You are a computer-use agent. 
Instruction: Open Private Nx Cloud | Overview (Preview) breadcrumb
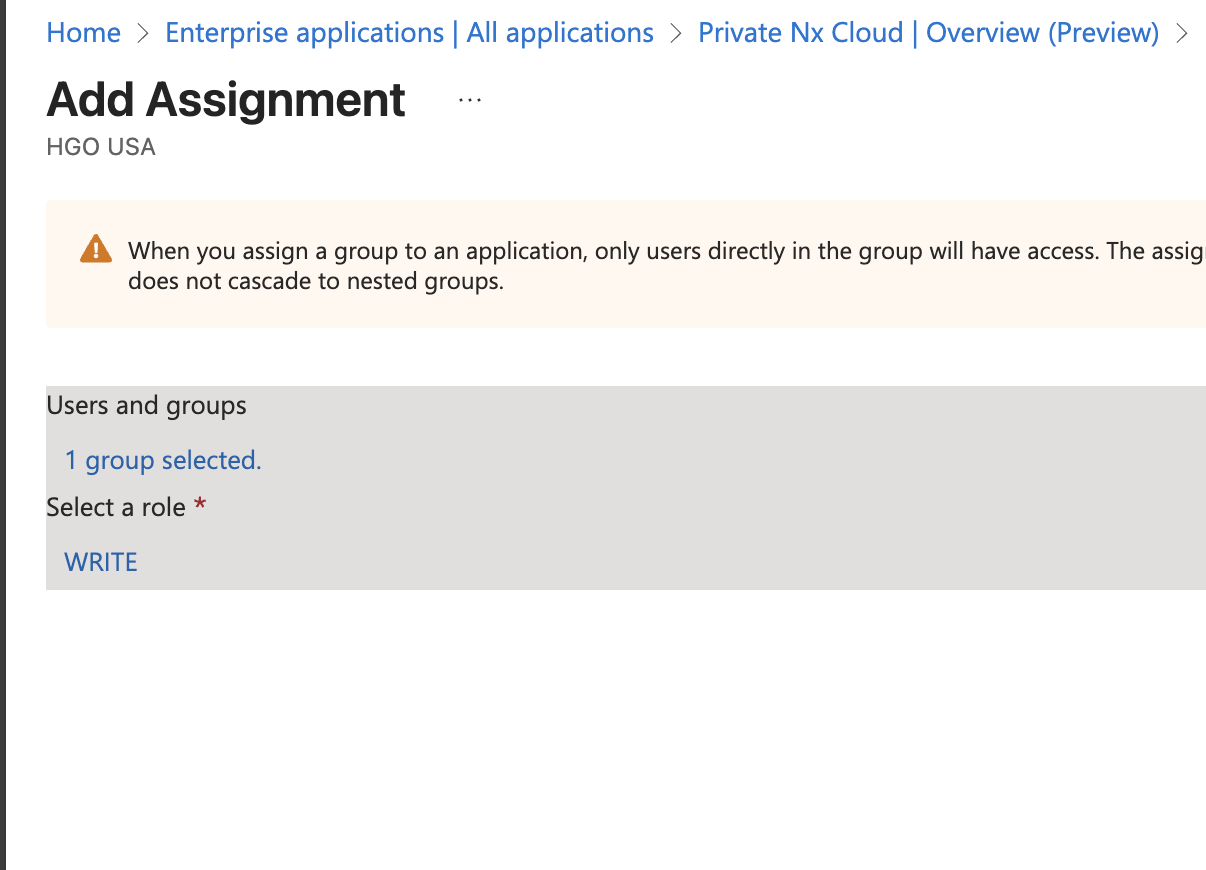coord(928,33)
